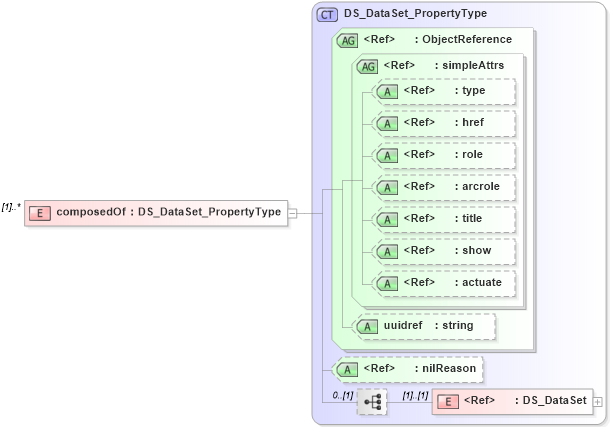Click the [1]..* cardinality label

point(11,207)
